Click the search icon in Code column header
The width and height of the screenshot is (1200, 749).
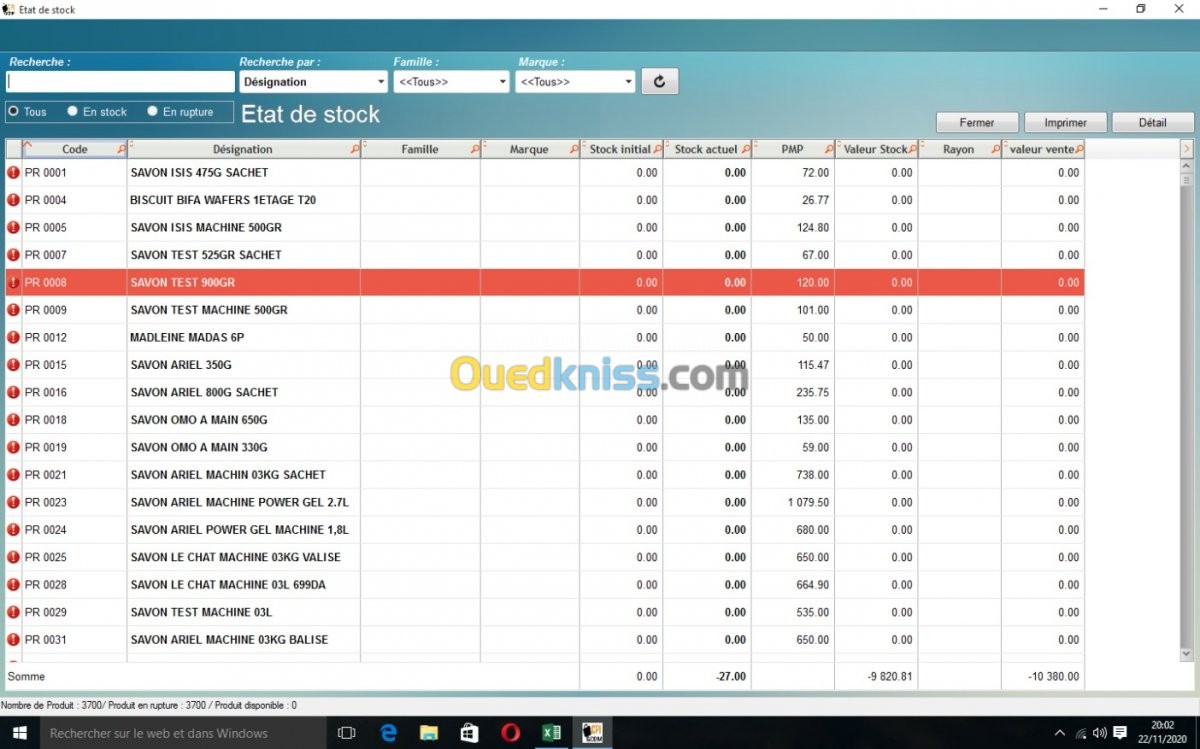(x=121, y=149)
